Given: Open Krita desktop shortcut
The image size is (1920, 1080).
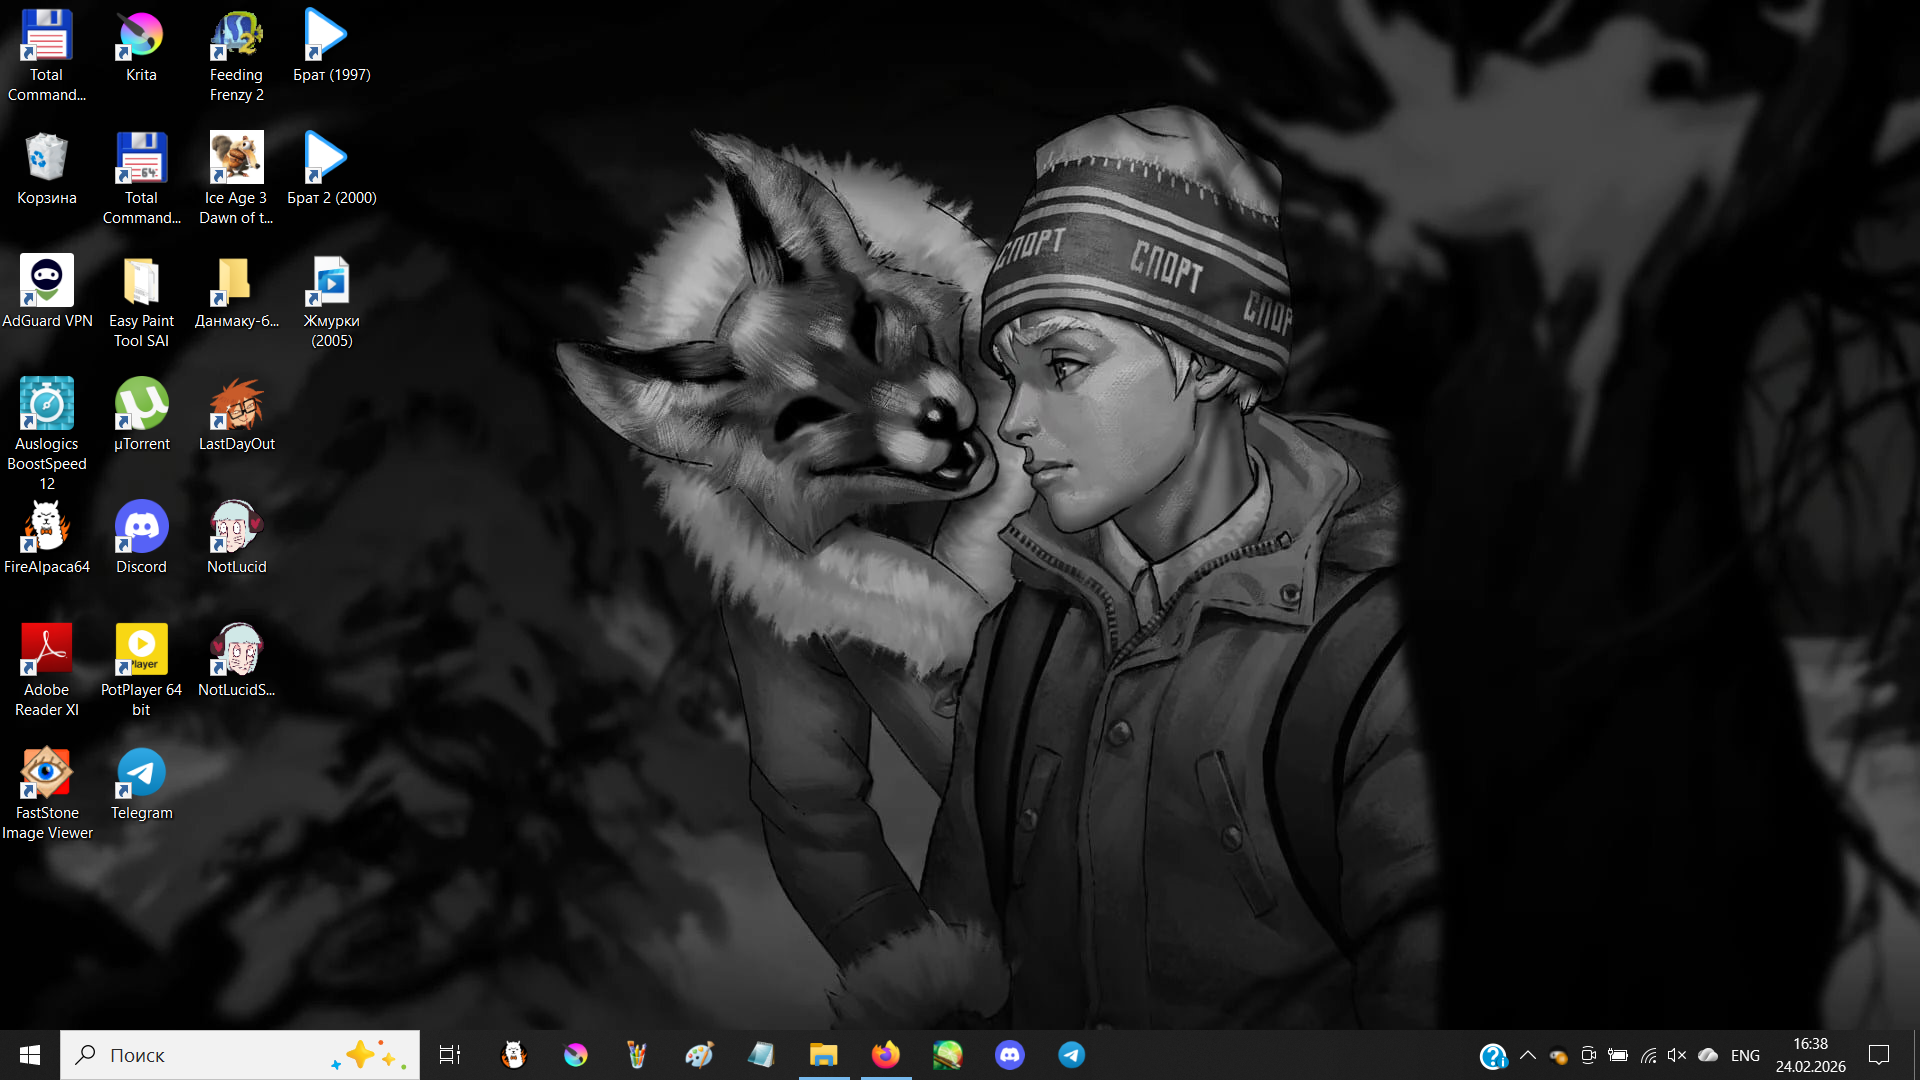Looking at the screenshot, I should pyautogui.click(x=141, y=37).
